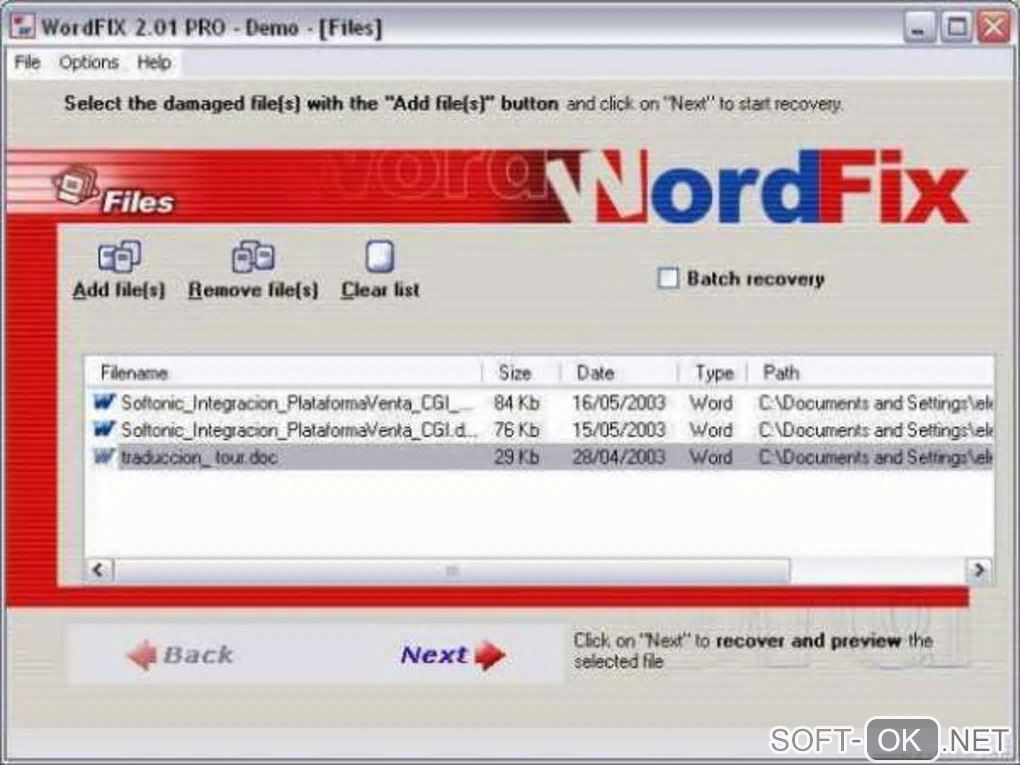
Task: Click Word icon beside traduccion_tour.doc
Action: click(104, 457)
